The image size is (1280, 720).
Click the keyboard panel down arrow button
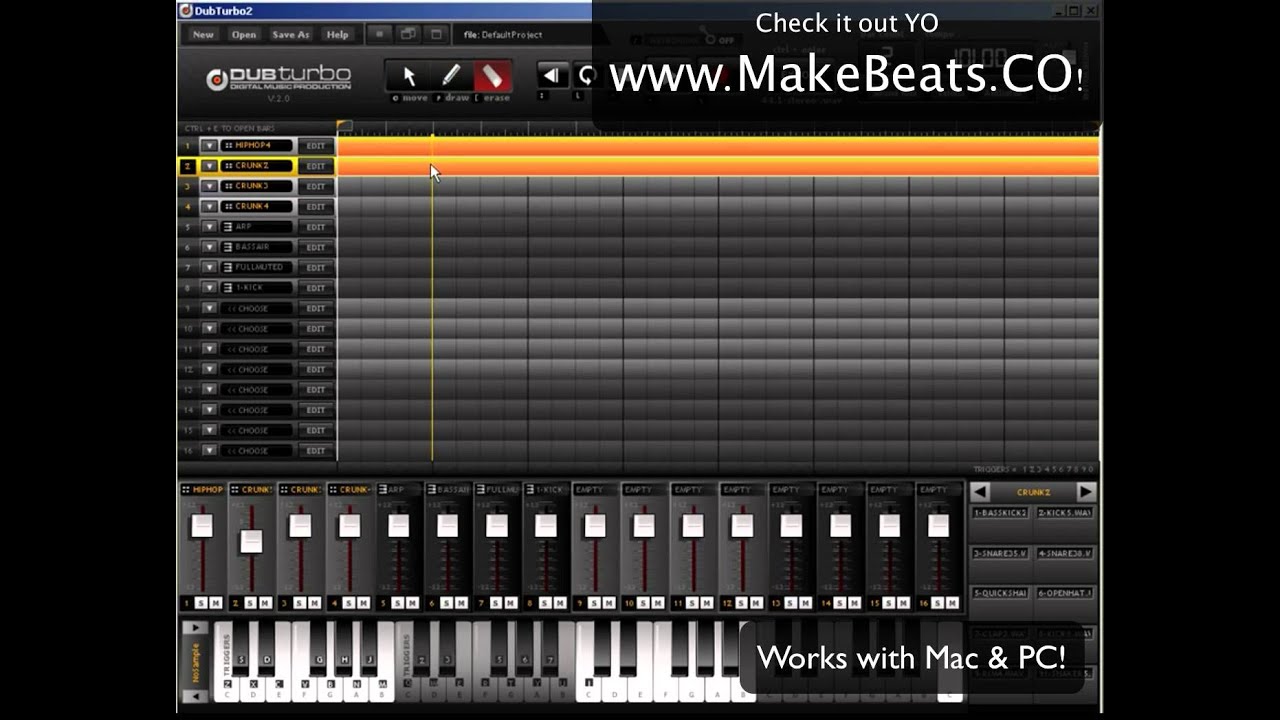tap(196, 695)
